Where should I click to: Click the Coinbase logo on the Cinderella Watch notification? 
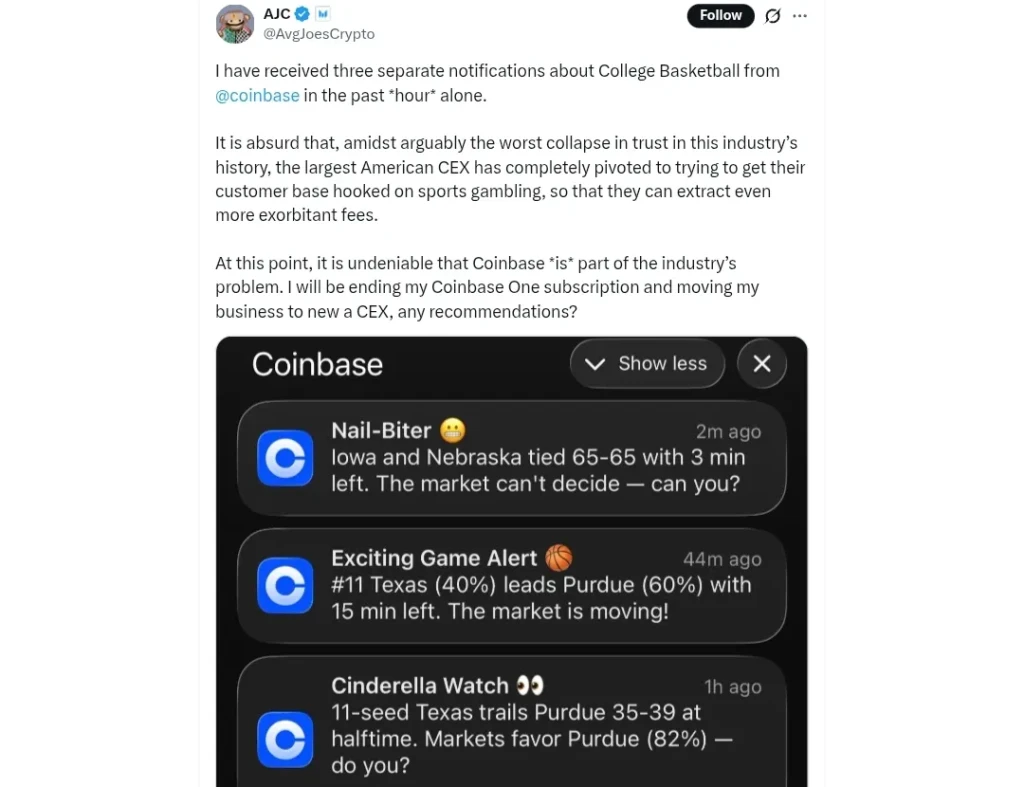point(284,740)
